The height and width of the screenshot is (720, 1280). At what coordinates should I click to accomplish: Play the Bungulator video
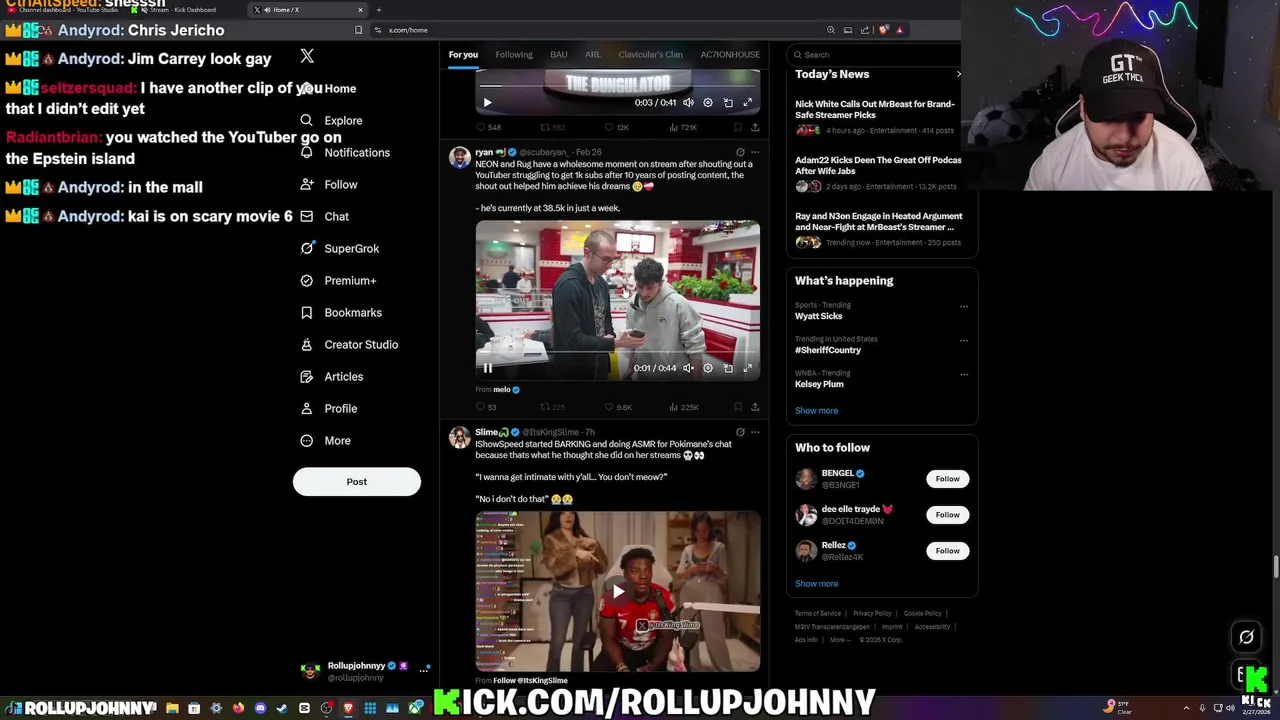click(488, 102)
